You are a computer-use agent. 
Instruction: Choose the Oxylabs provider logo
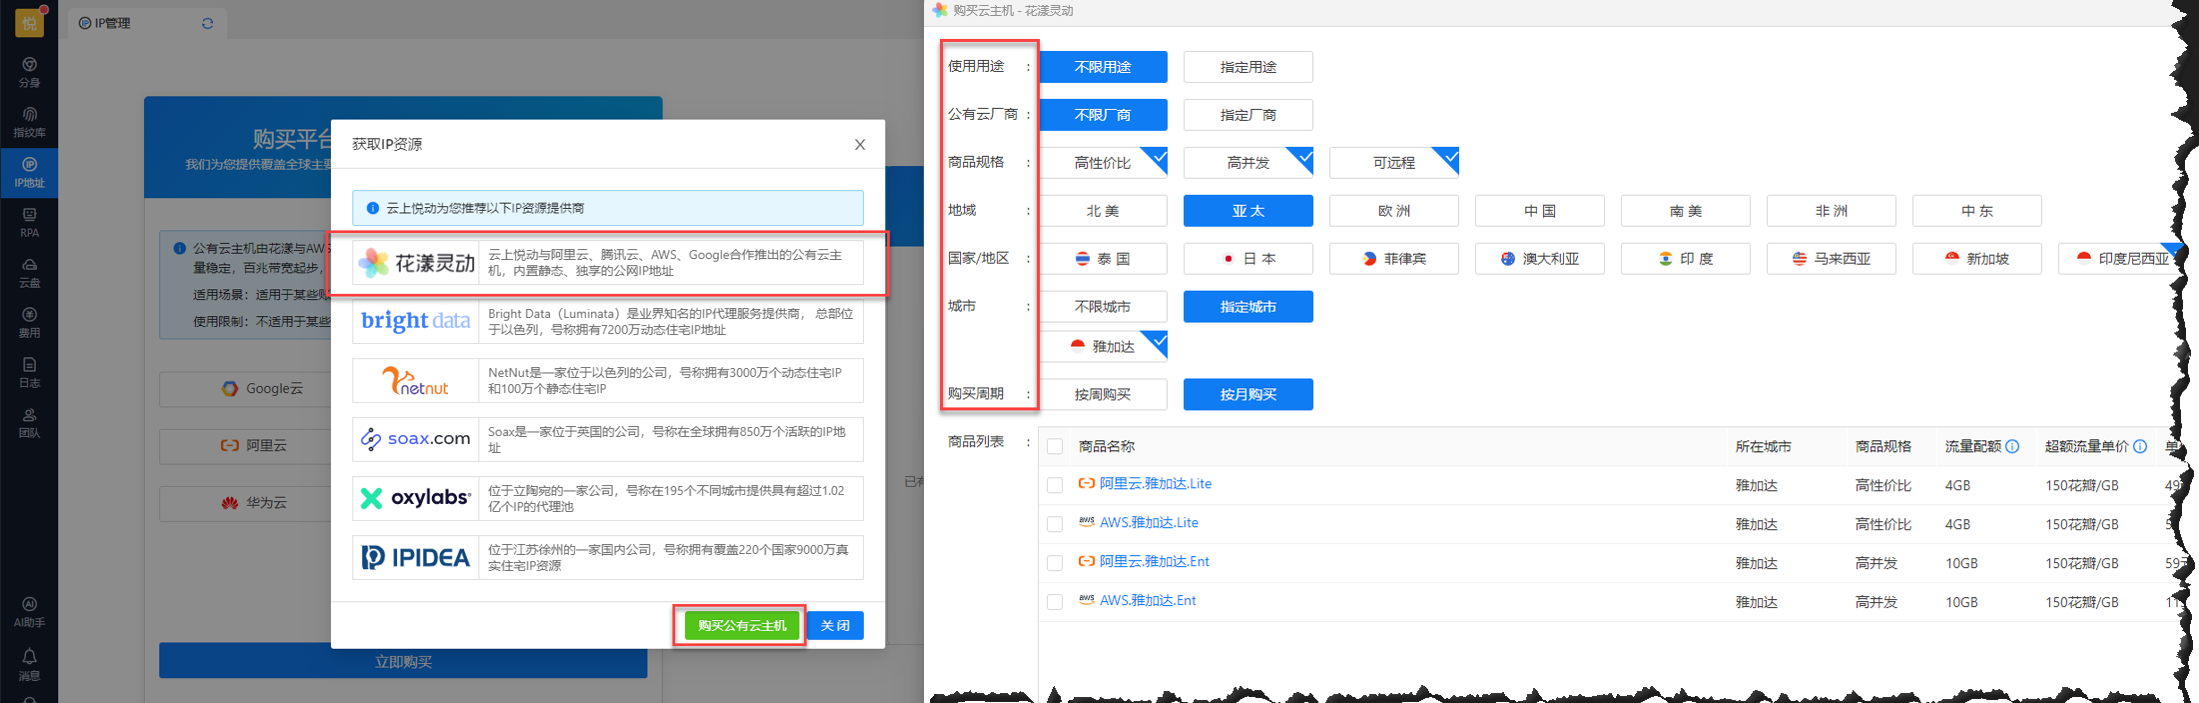(x=416, y=498)
